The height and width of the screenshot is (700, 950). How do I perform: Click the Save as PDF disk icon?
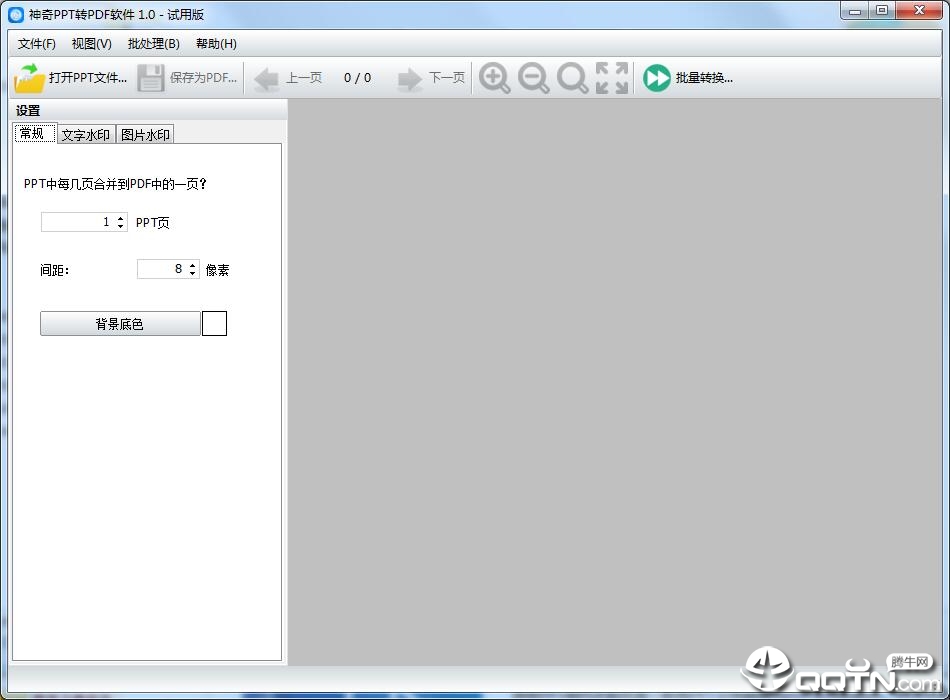tap(150, 78)
